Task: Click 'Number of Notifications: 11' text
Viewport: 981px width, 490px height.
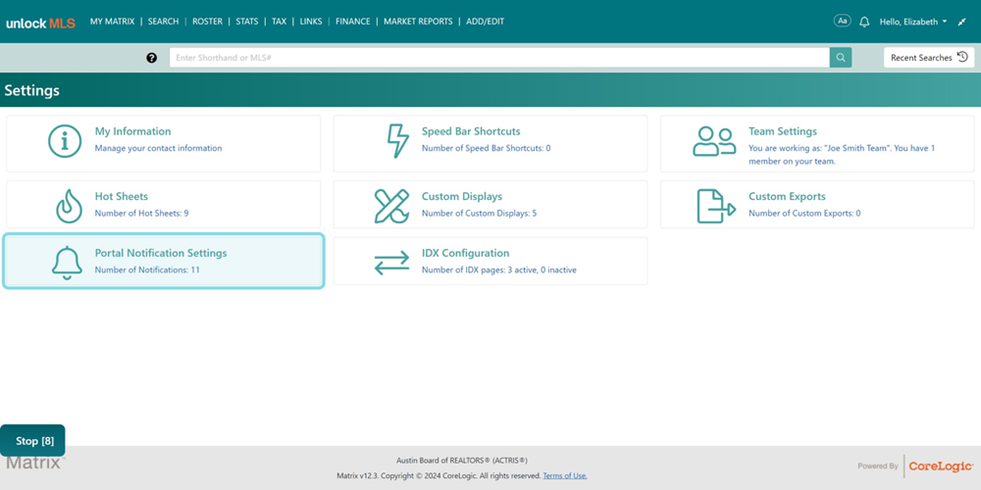Action: point(148,270)
